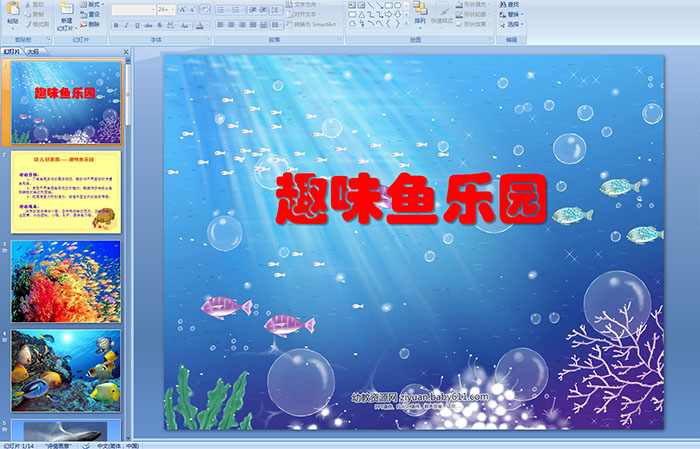Toggle strikethrough (abc) formatting
The height and width of the screenshot is (449, 700).
pyautogui.click(x=149, y=25)
